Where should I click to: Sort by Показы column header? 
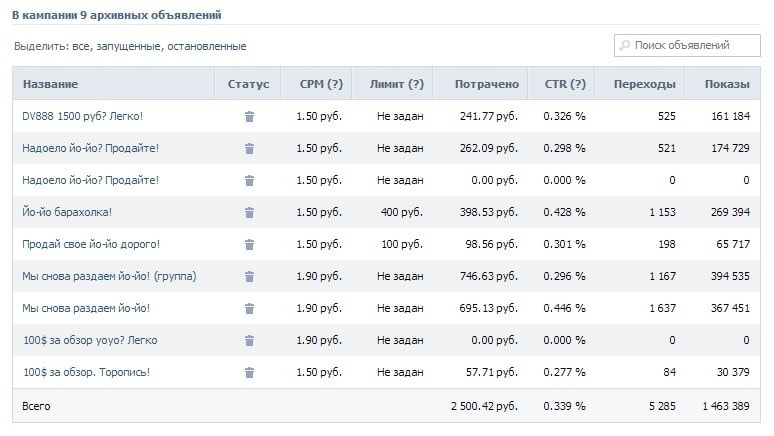pyautogui.click(x=727, y=84)
